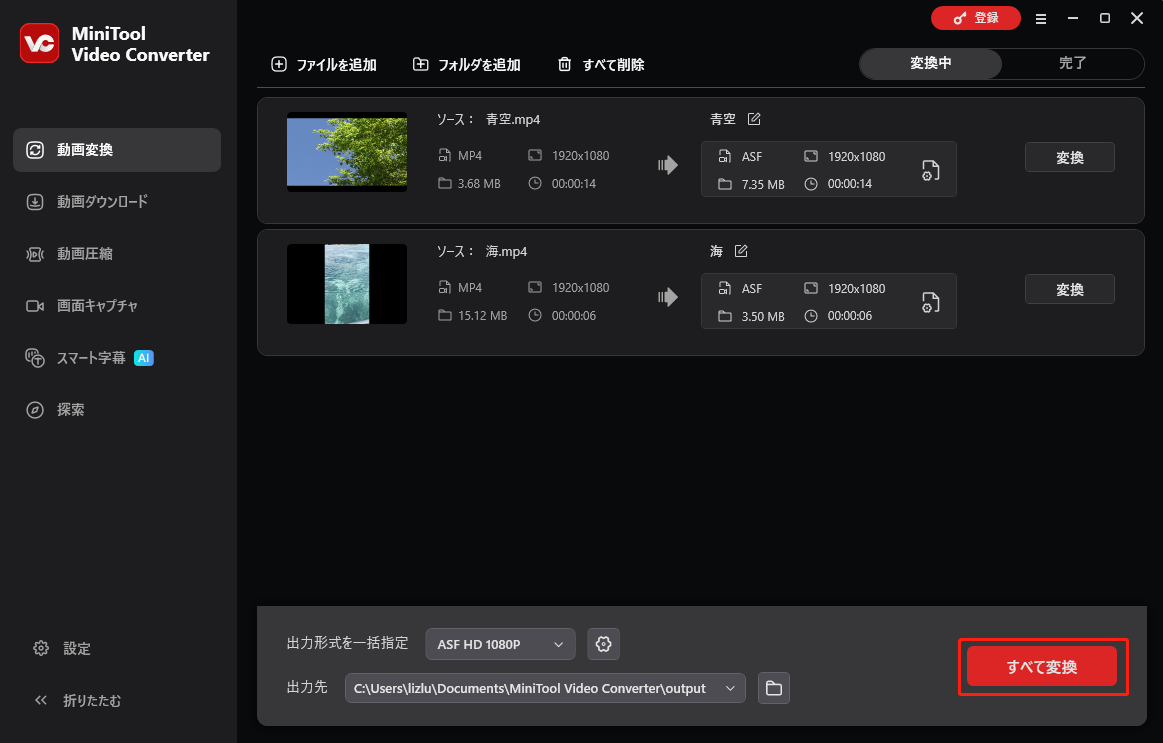1163x743 pixels.
Task: Open the settings gear next to format dropdown
Action: [603, 644]
